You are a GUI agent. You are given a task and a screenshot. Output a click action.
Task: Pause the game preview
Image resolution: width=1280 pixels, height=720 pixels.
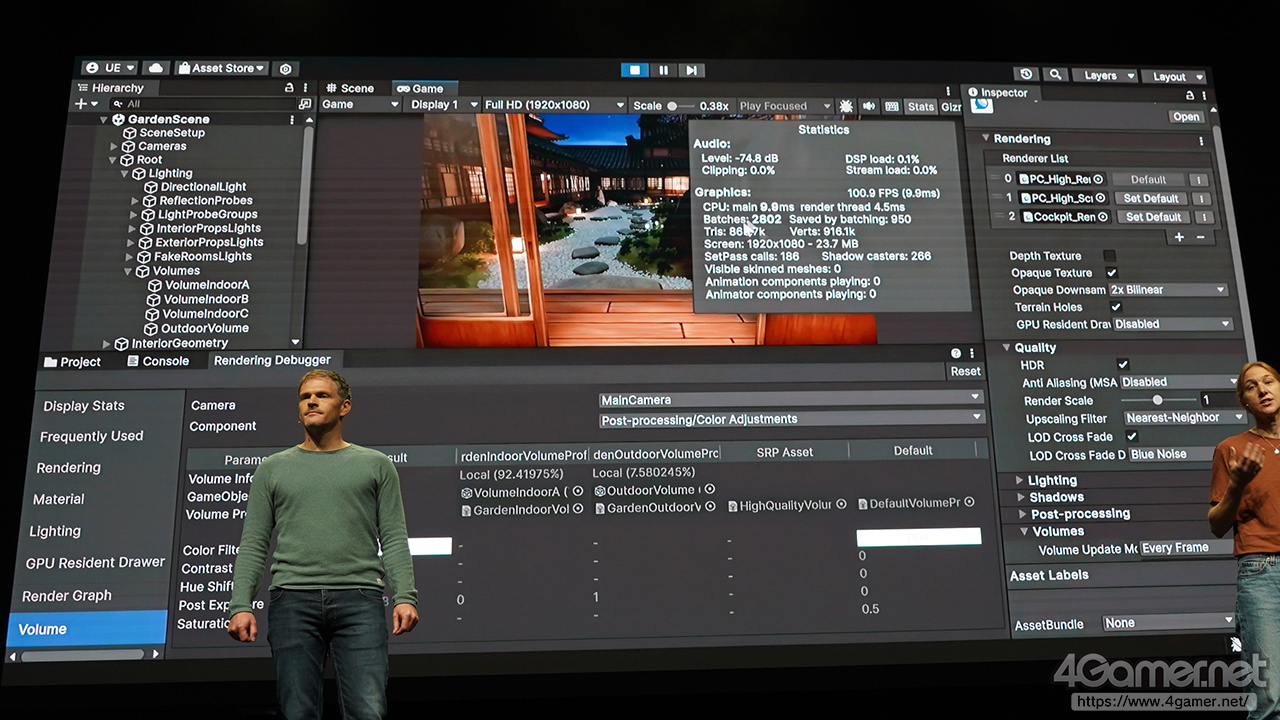click(663, 70)
